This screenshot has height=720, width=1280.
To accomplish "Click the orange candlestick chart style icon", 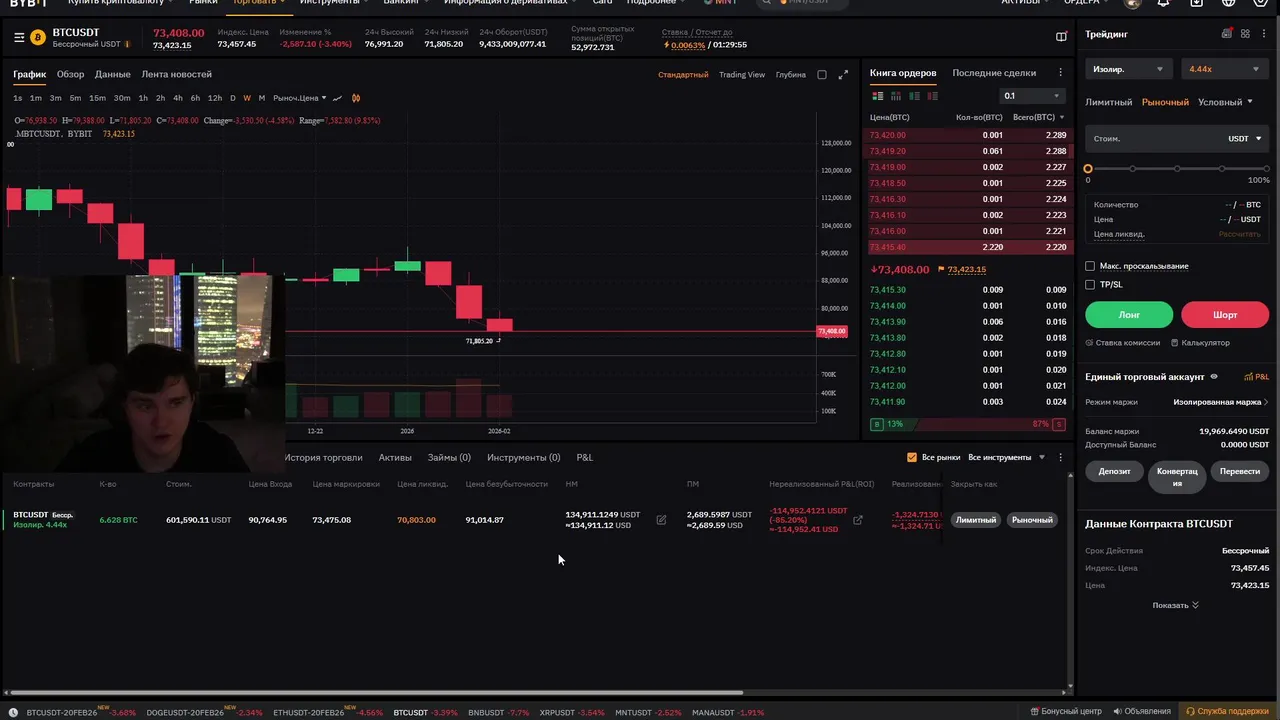I will 356,98.
